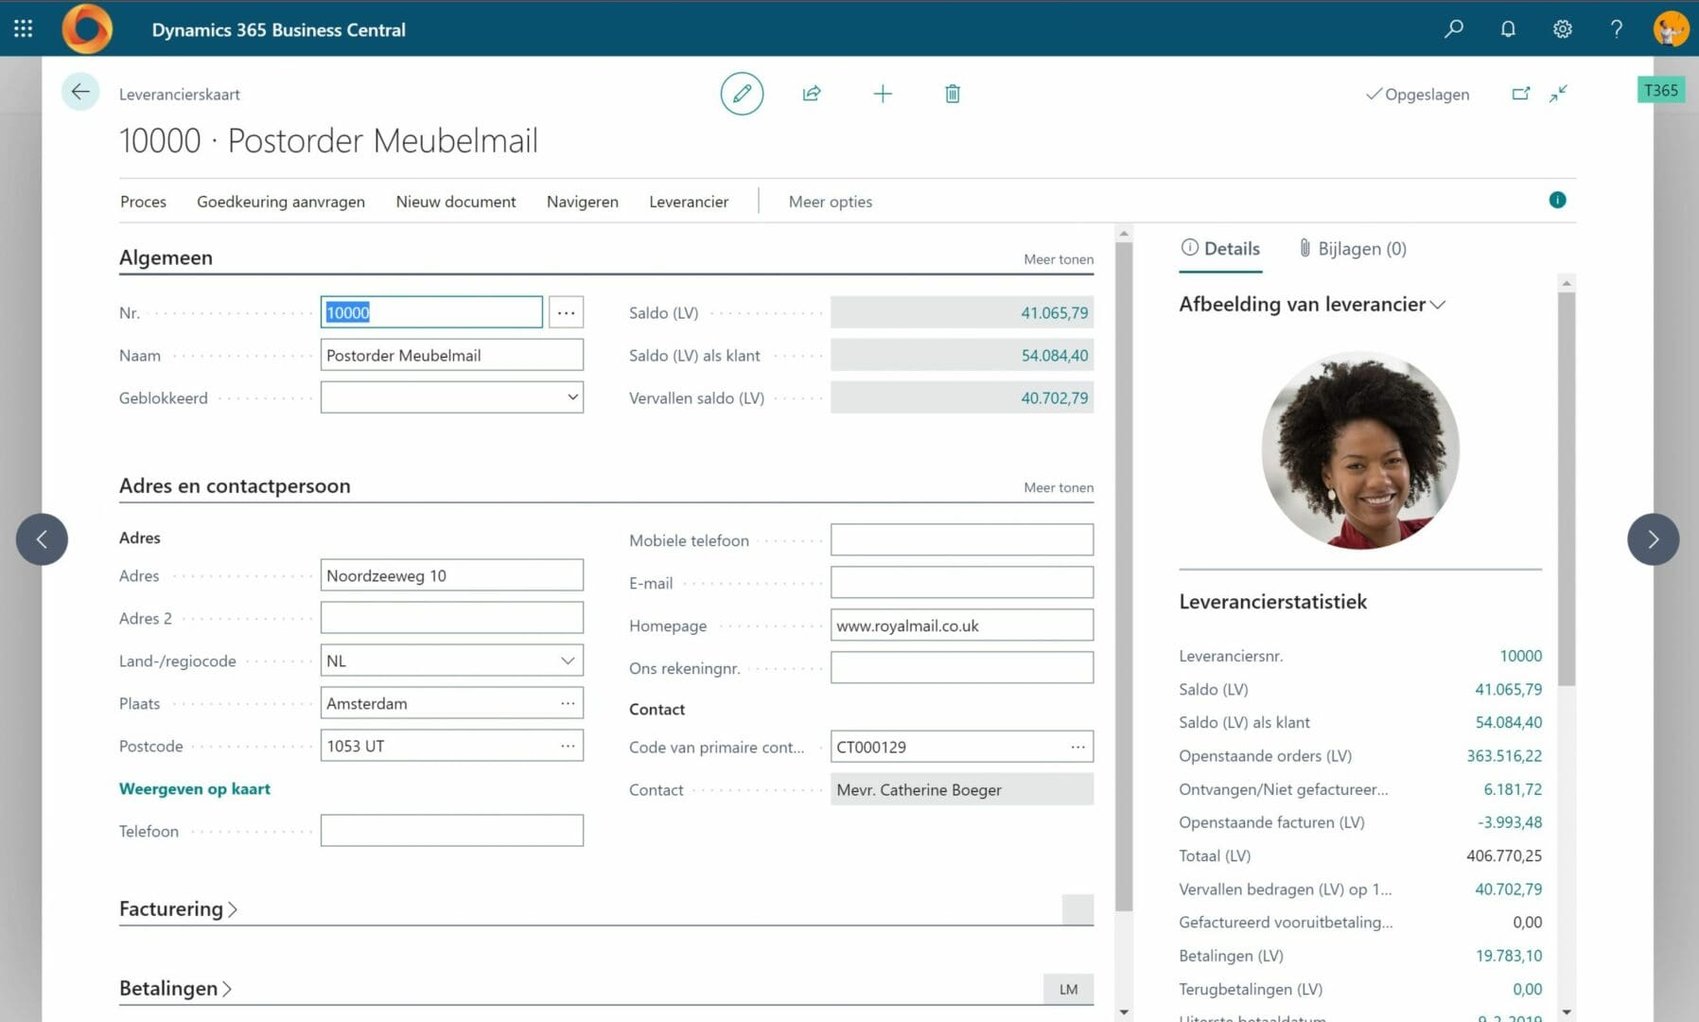Image resolution: width=1699 pixels, height=1022 pixels.
Task: Open the Navigeren menu
Action: (x=583, y=201)
